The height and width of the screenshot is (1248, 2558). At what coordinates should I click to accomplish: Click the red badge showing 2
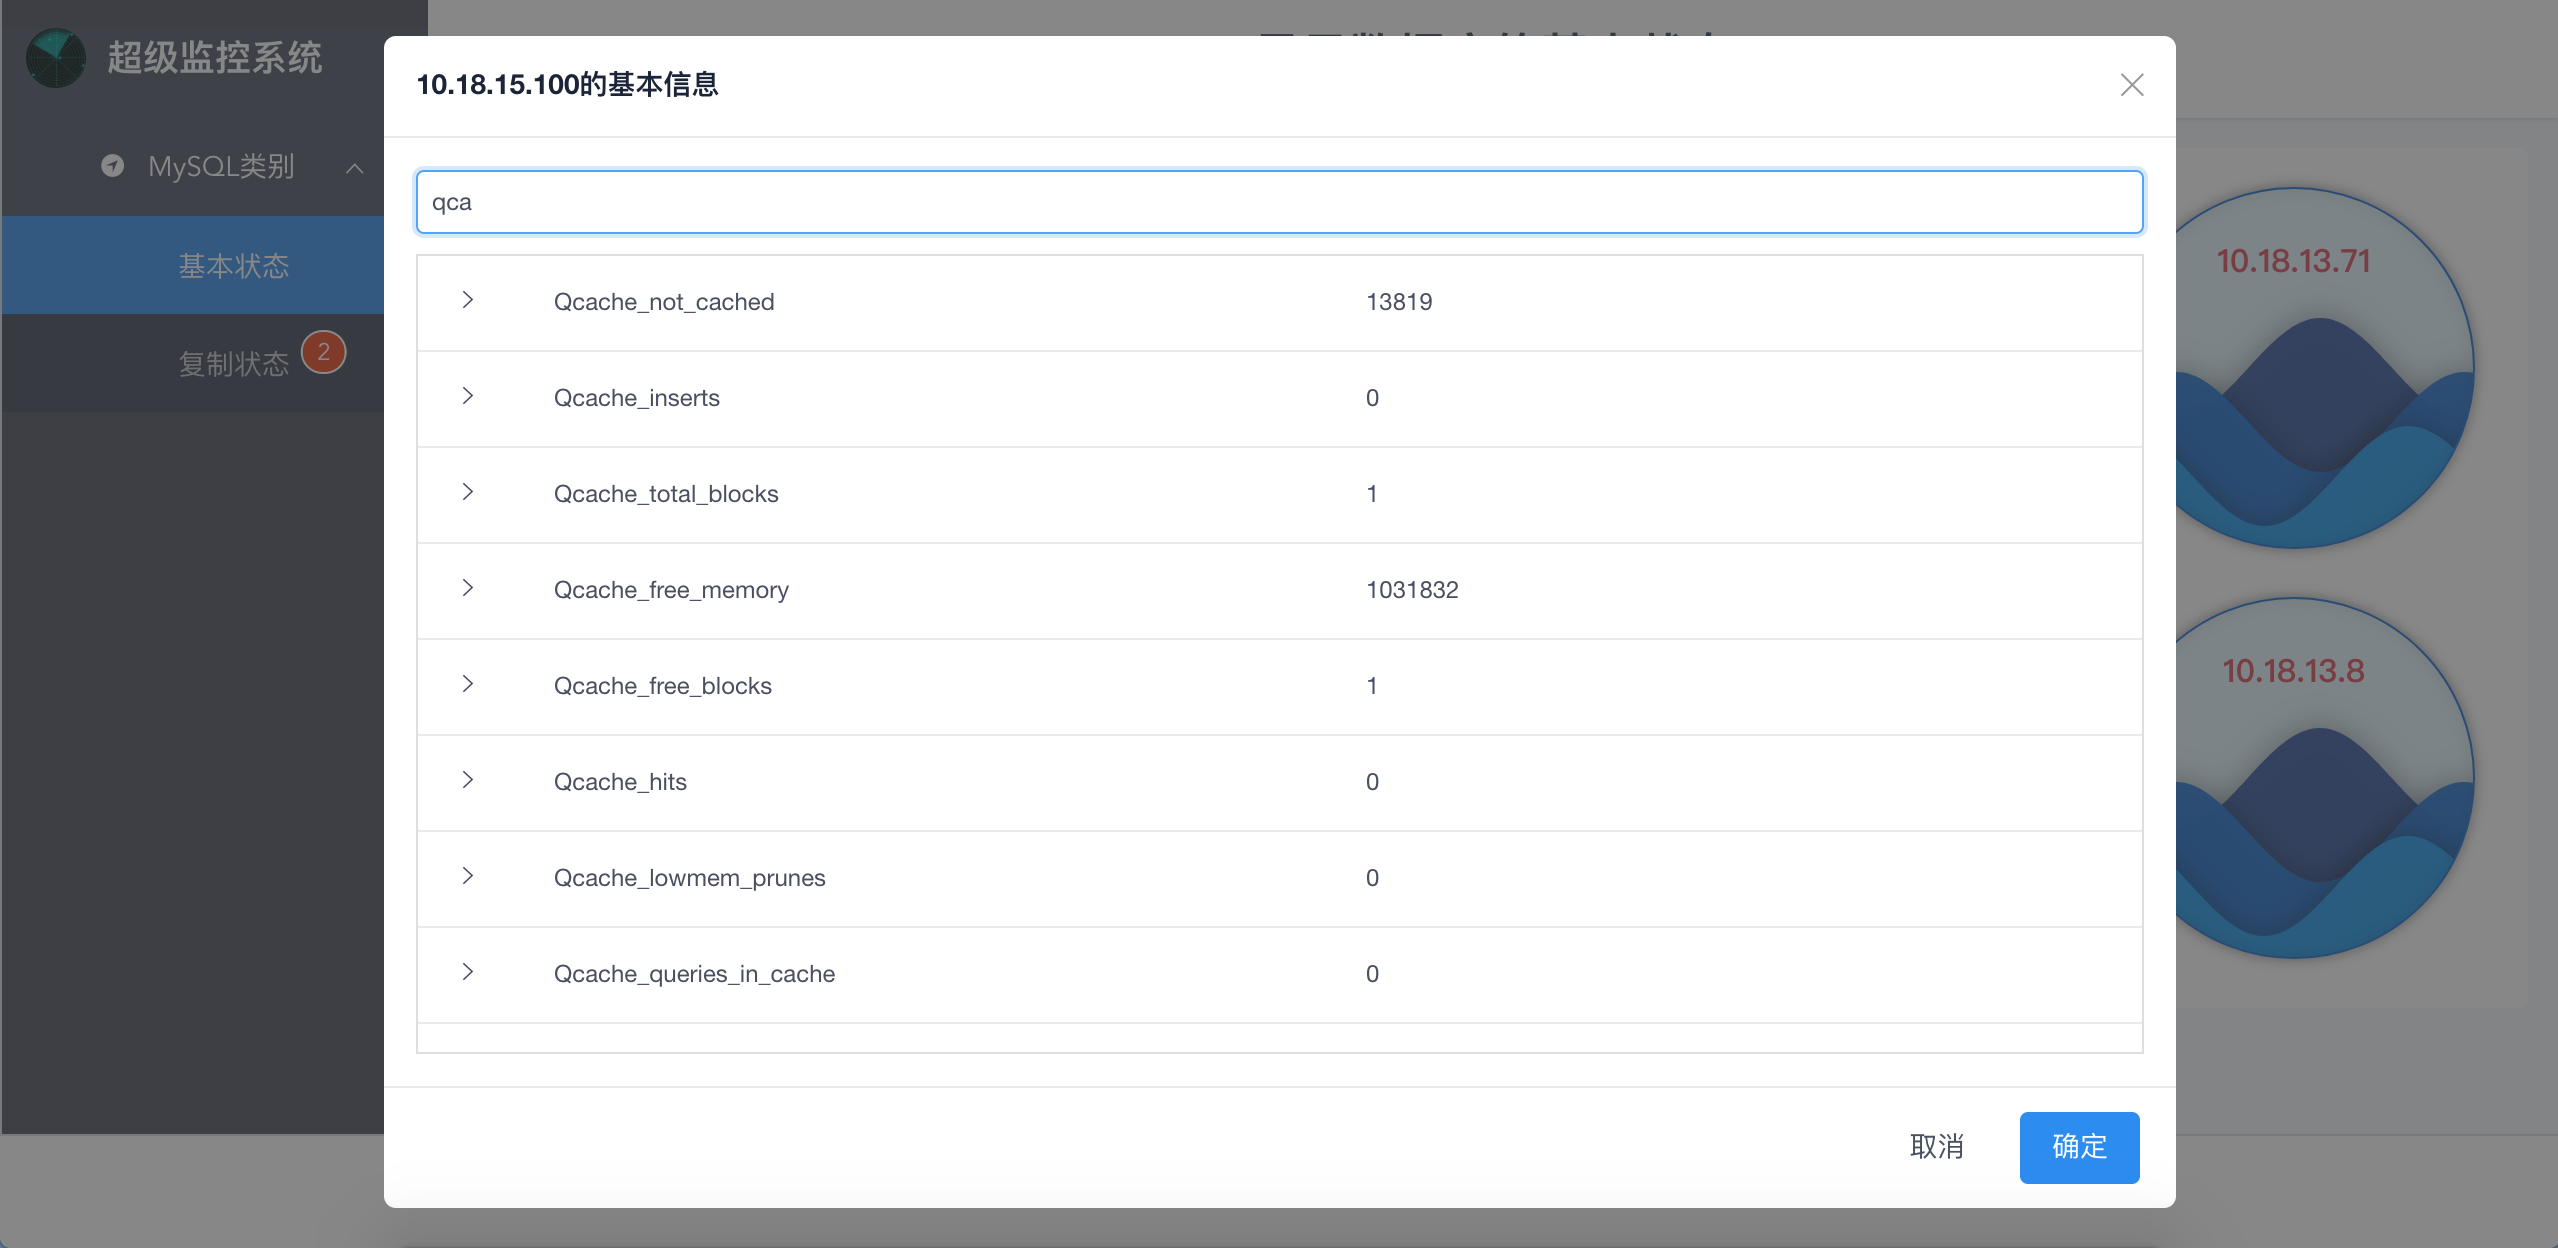323,352
